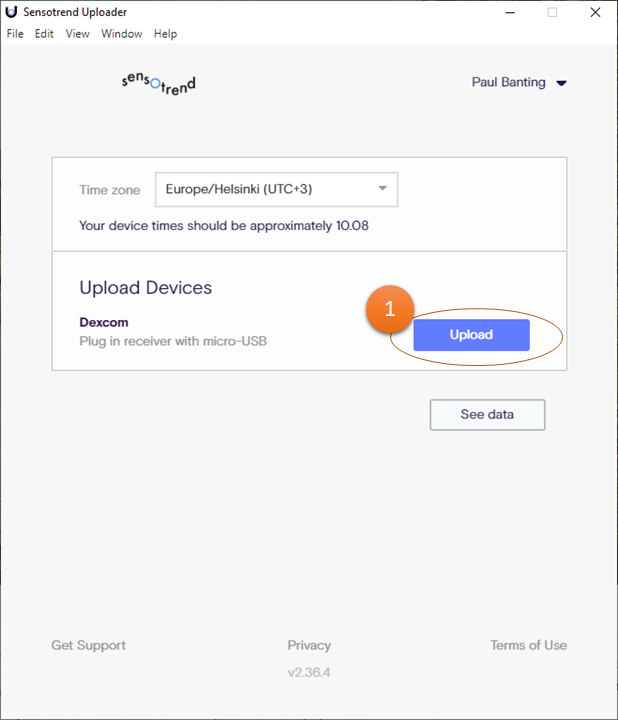
Task: Follow the Get Support link
Action: click(x=89, y=645)
